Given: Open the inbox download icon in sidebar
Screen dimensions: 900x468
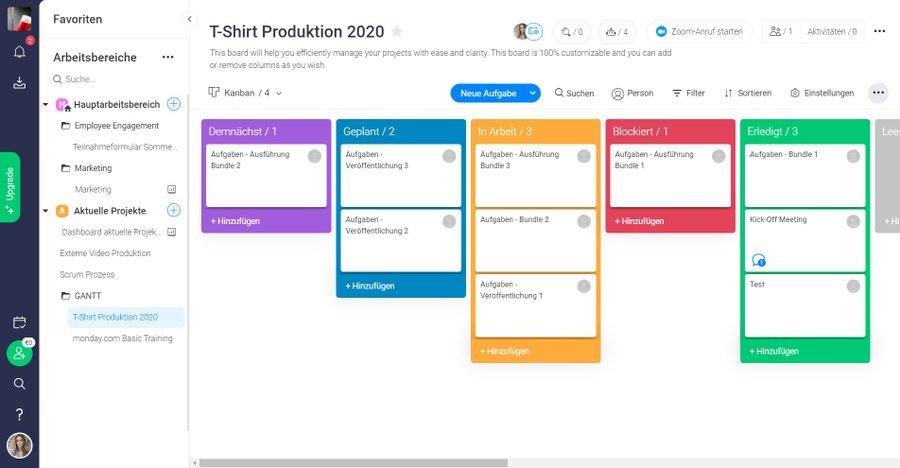Looking at the screenshot, I should (x=19, y=83).
